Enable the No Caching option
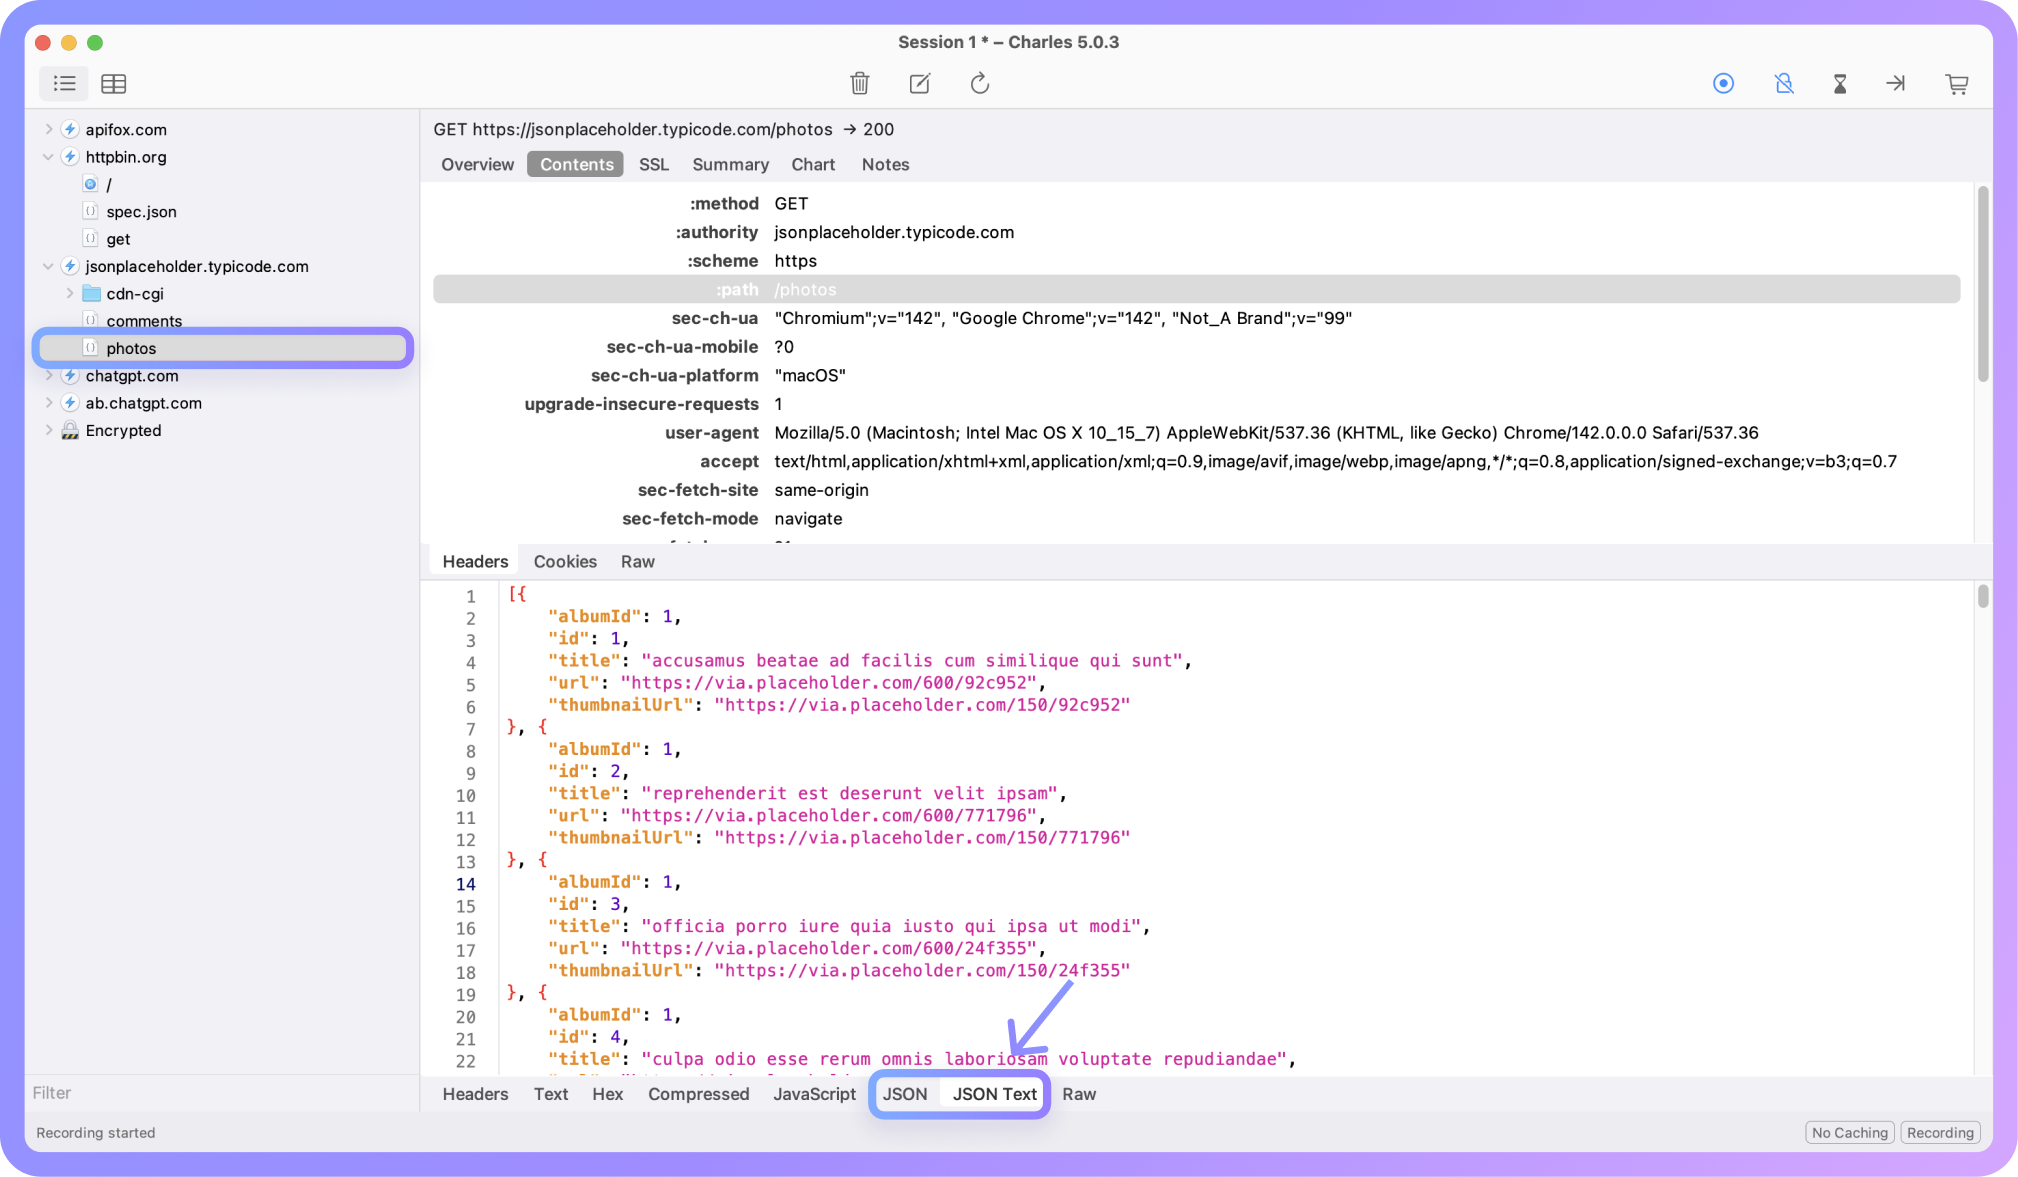Screen dimensions: 2018x1177 [1849, 1132]
